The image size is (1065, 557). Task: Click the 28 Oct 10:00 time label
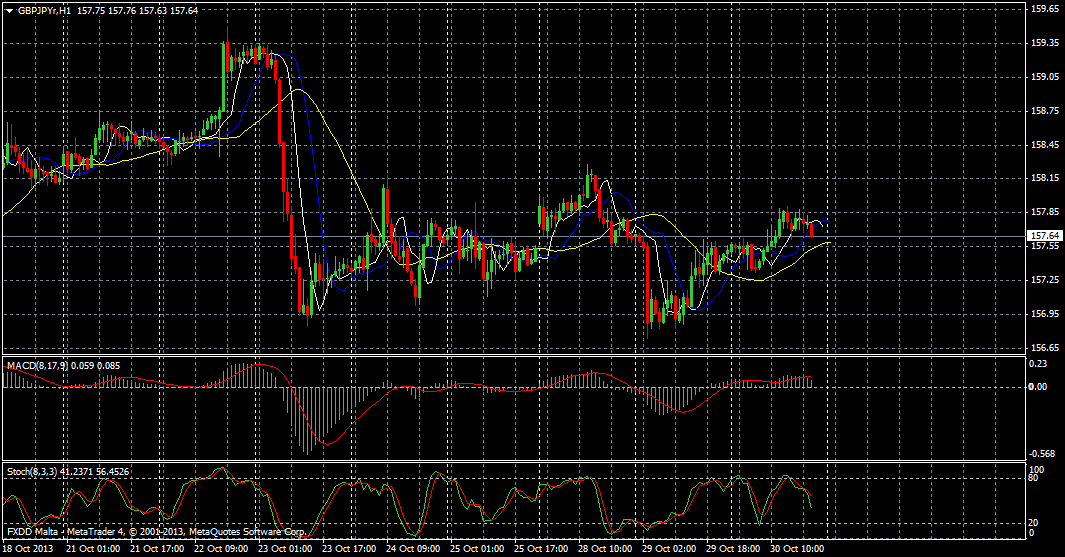(604, 548)
